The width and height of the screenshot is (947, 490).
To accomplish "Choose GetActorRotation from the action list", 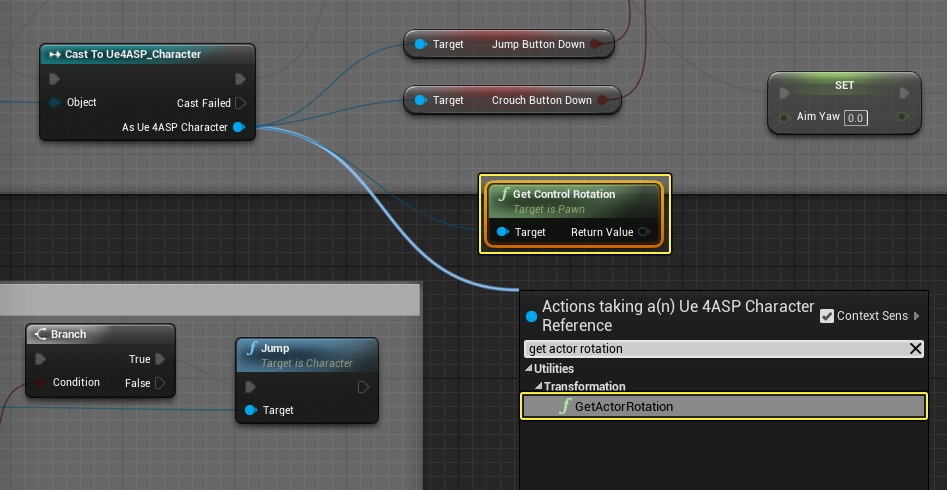I will pos(723,406).
